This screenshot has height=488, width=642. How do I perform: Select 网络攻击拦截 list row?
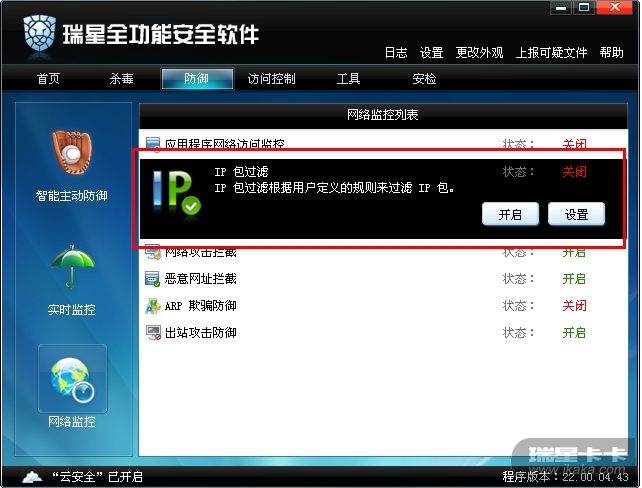tap(383, 253)
